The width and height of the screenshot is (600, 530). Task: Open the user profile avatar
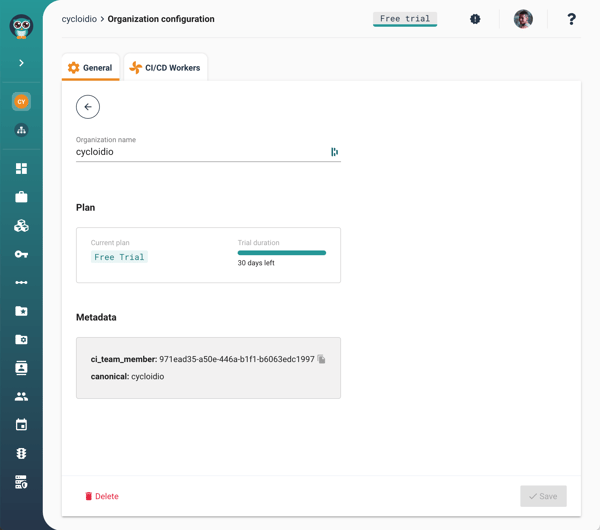point(523,19)
